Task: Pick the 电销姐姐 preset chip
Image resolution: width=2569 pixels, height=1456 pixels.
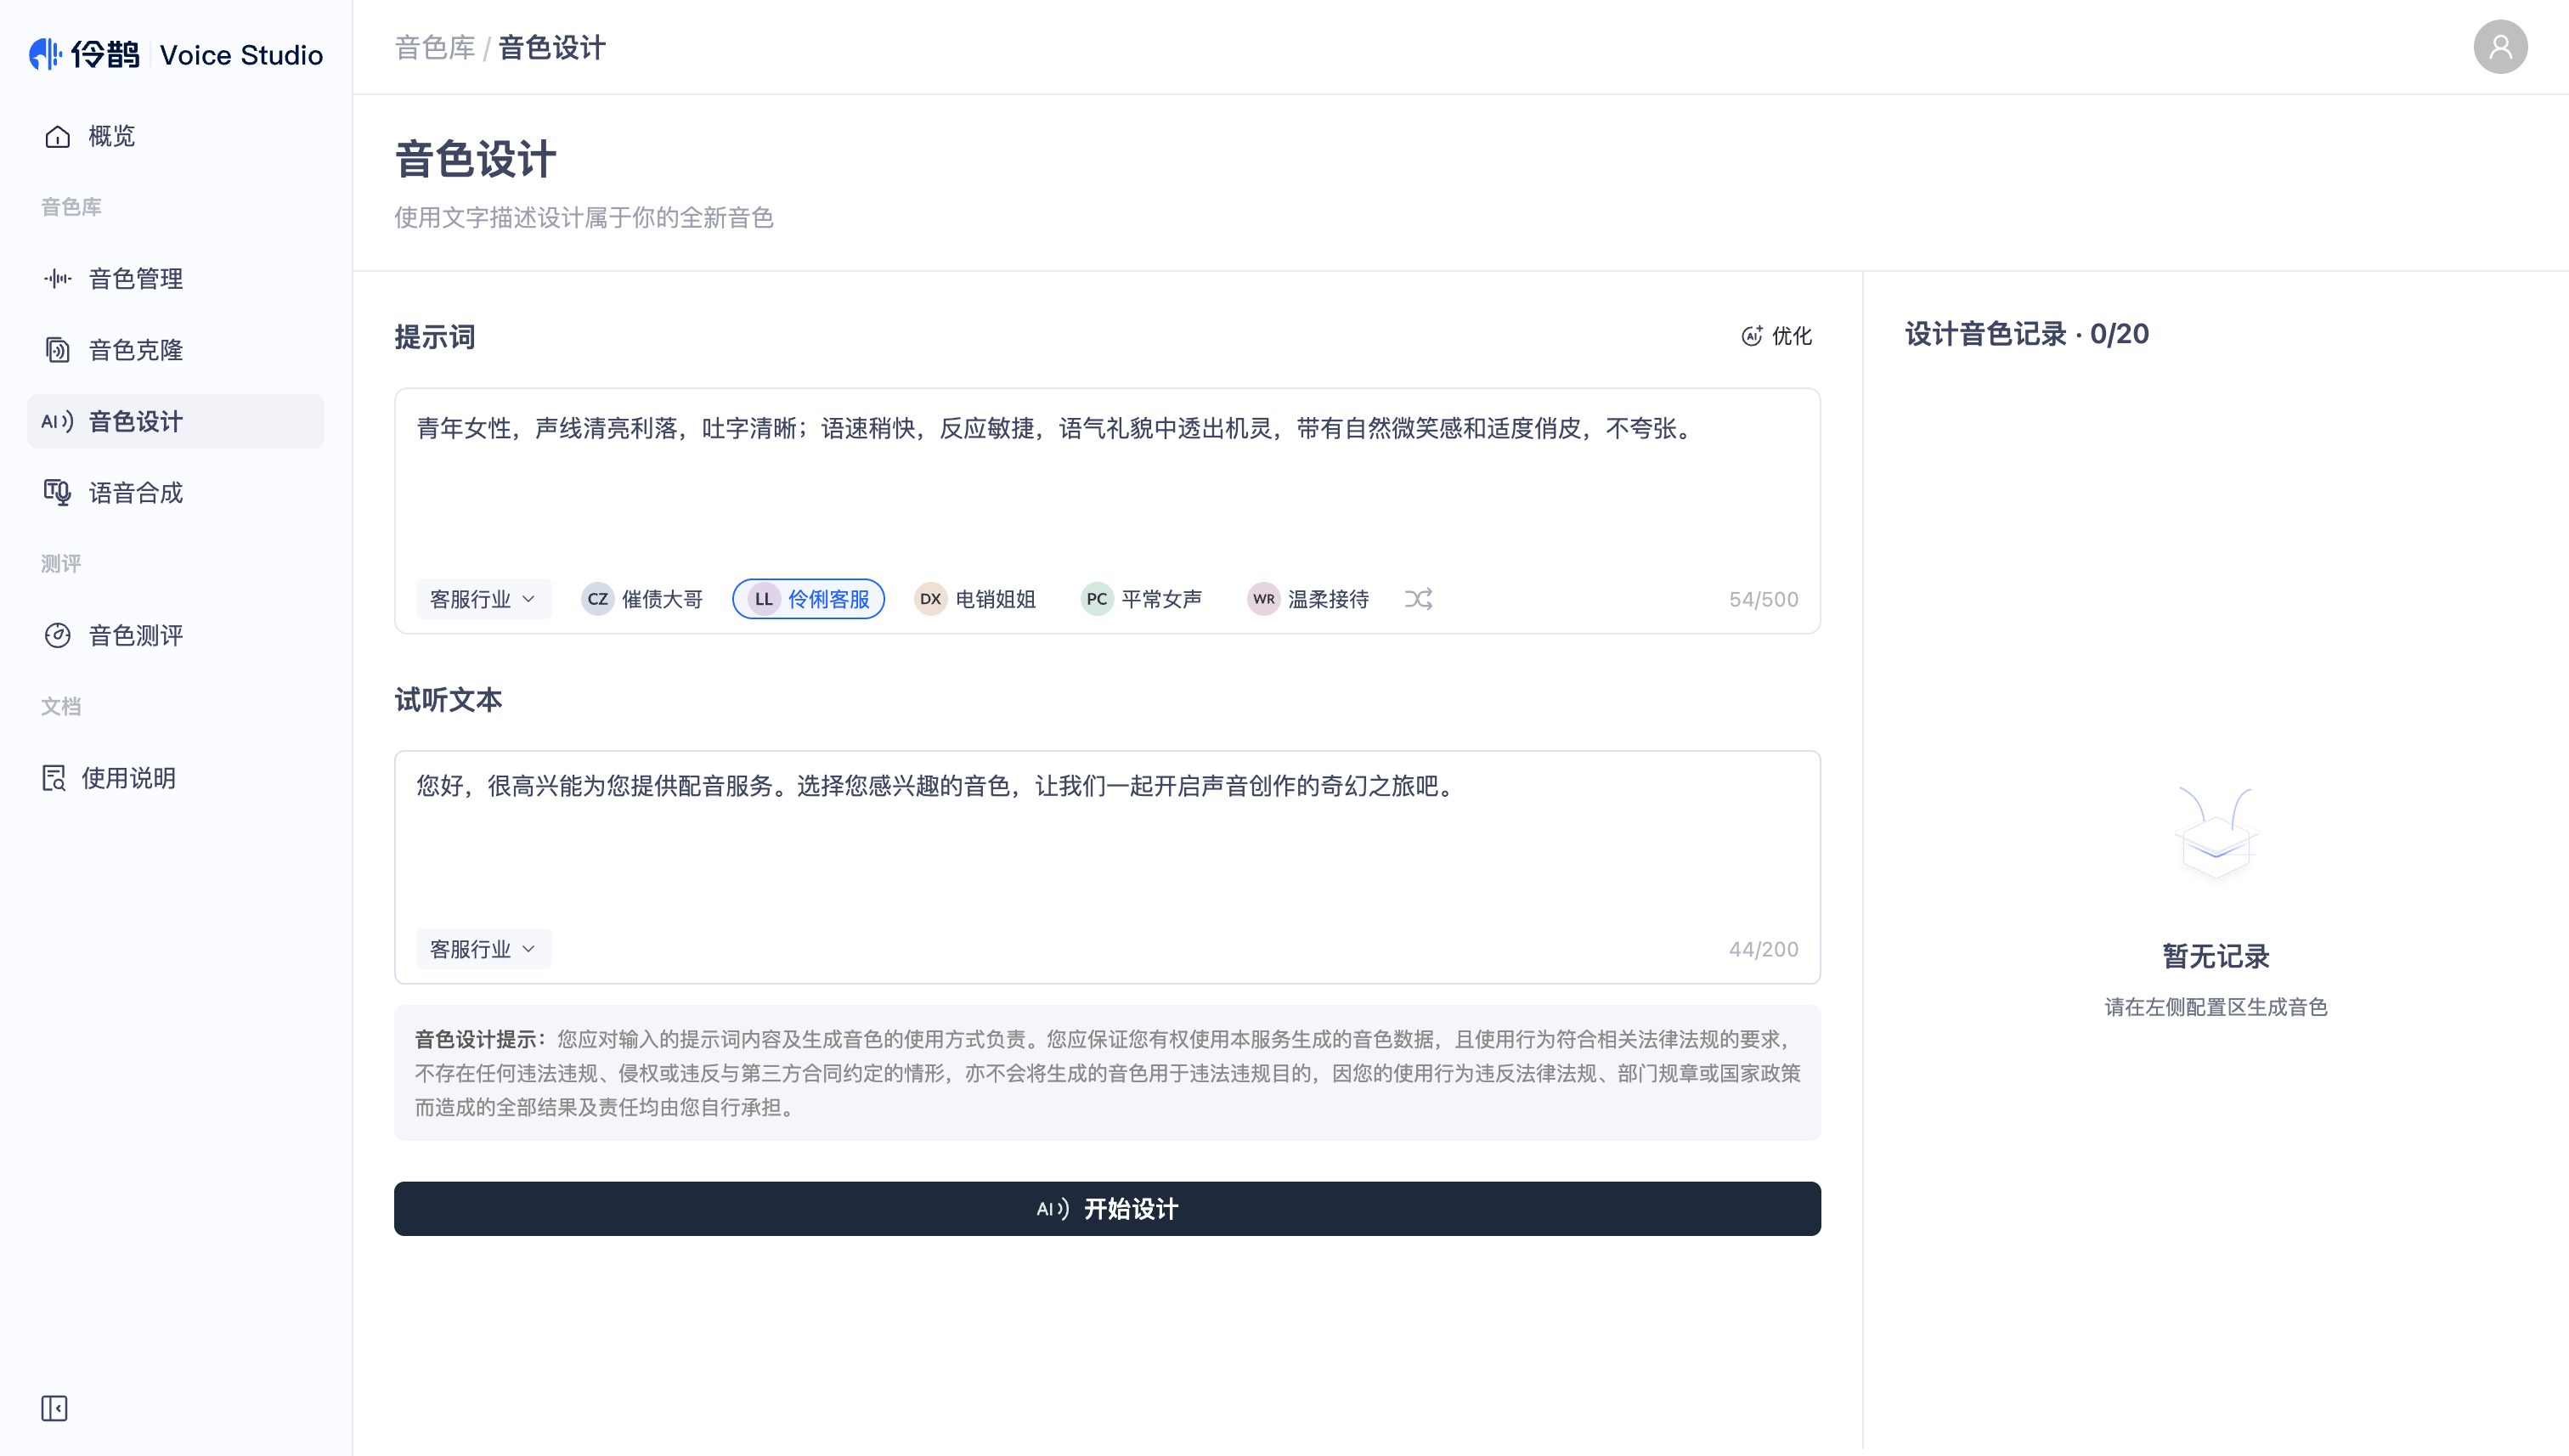Action: tap(975, 599)
